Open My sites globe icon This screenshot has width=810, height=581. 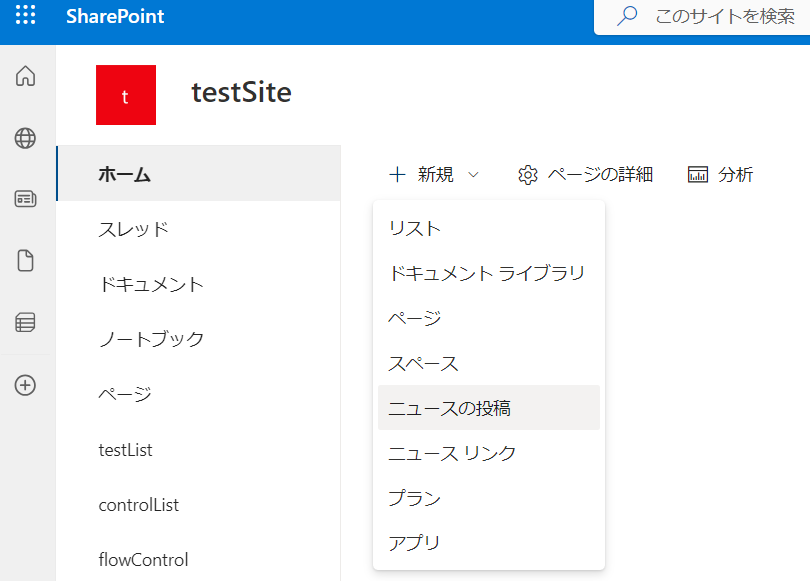[x=26, y=138]
